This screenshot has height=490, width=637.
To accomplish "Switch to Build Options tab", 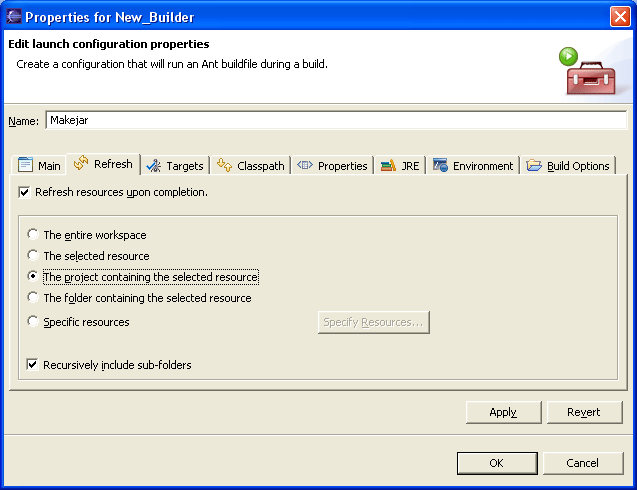I will pyautogui.click(x=568, y=165).
